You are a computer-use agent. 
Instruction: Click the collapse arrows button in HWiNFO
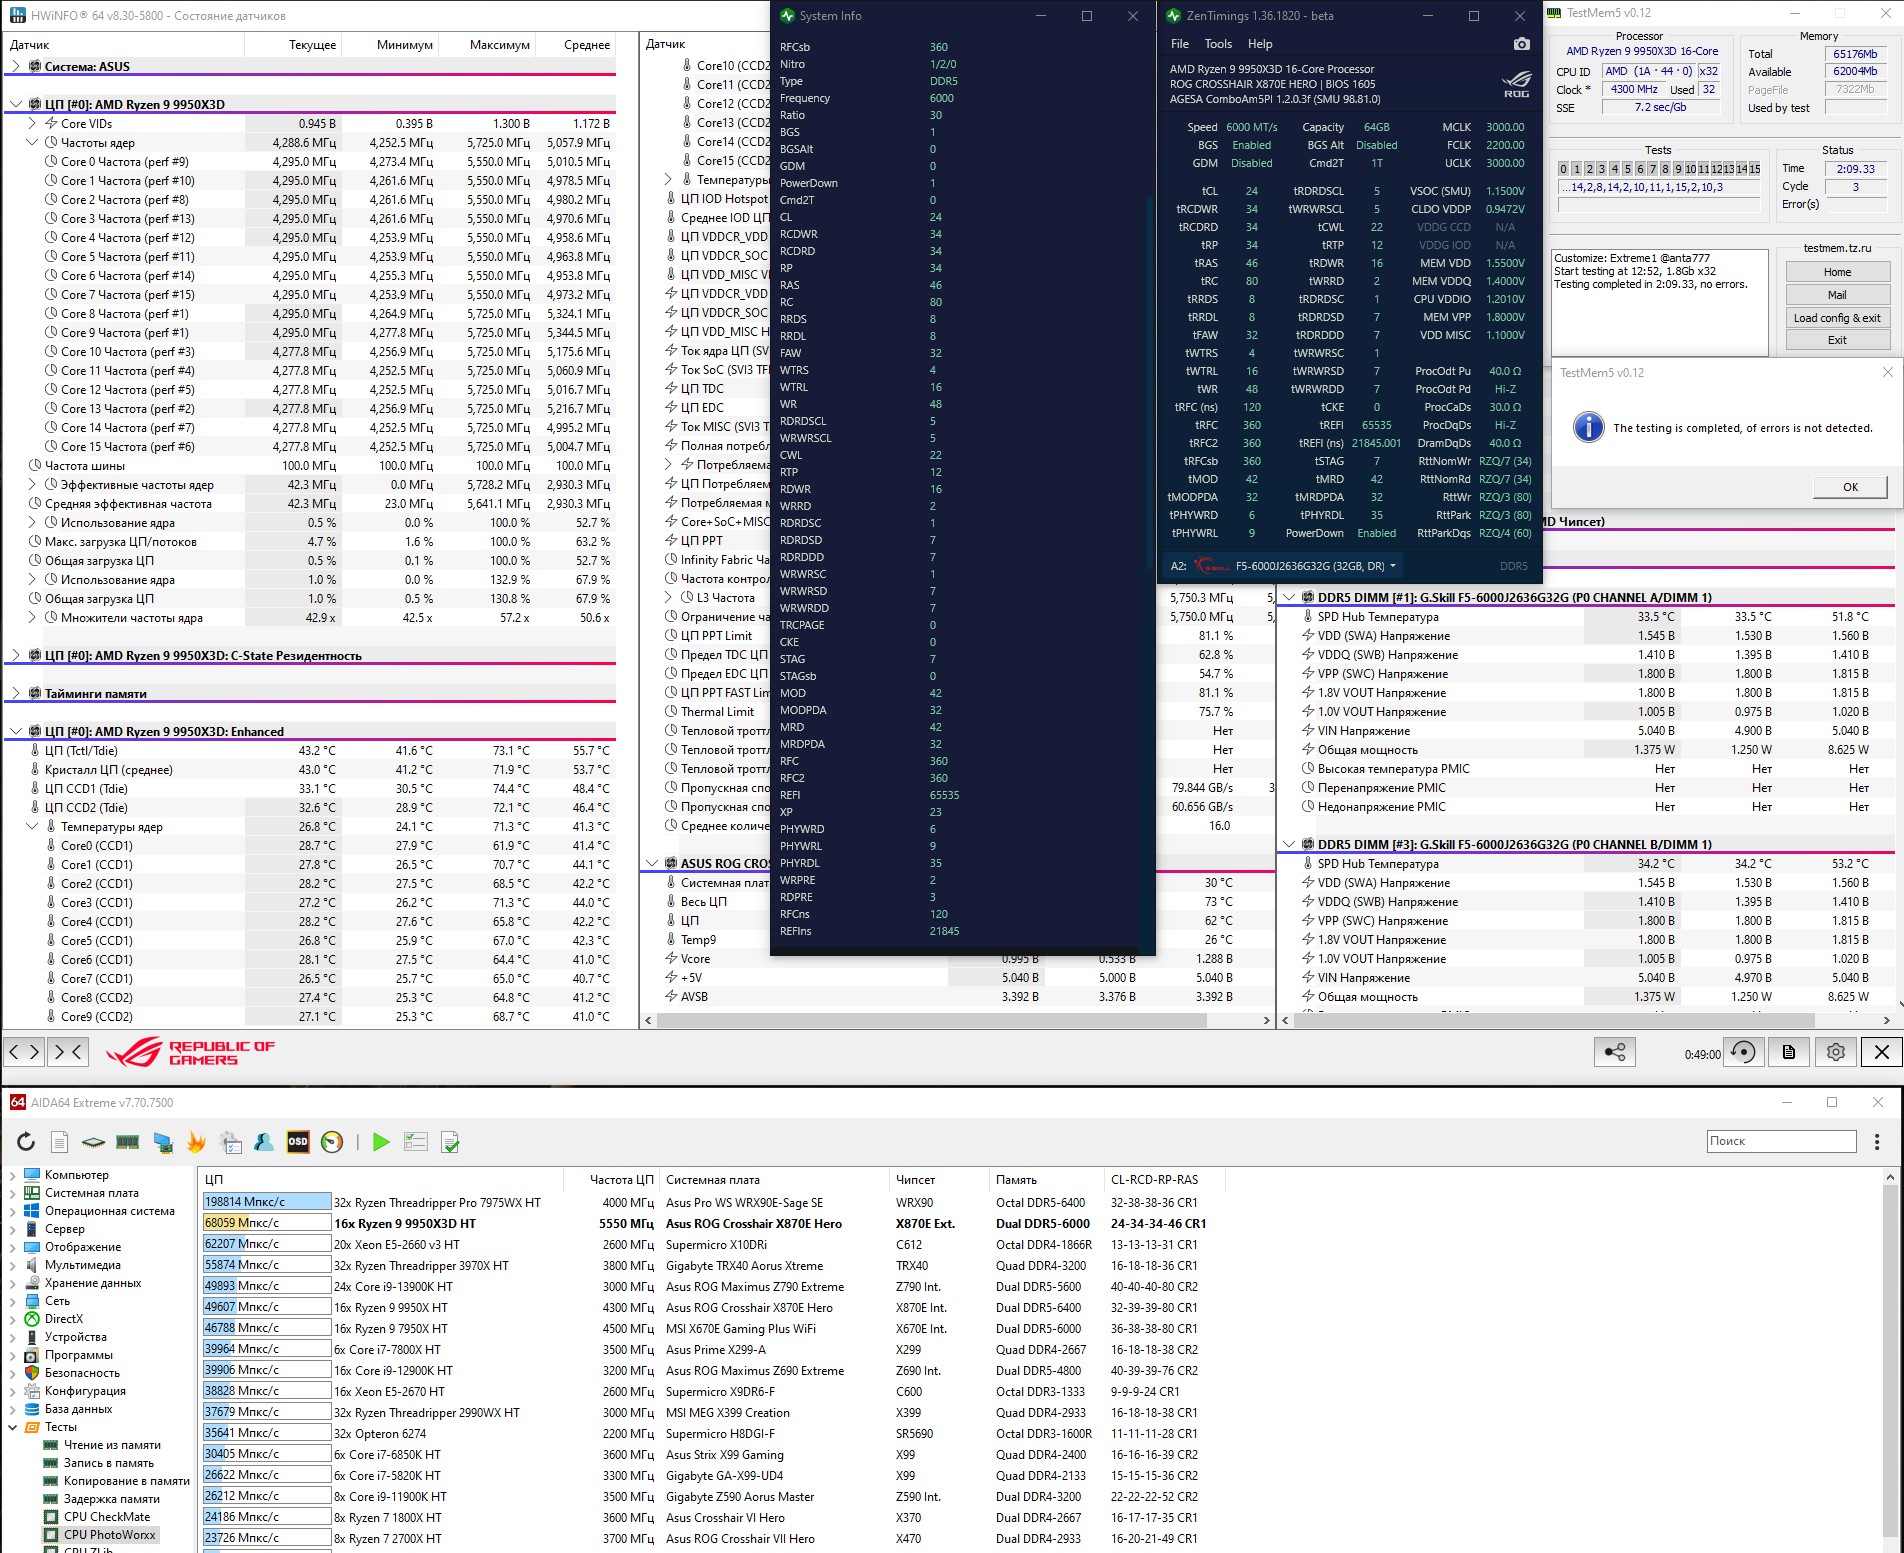68,1052
